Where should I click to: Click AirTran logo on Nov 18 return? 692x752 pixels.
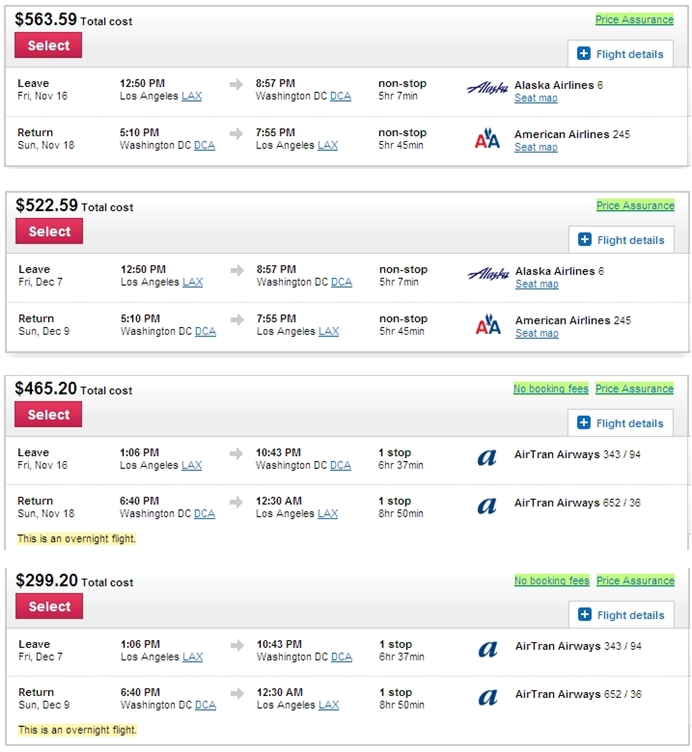487,505
